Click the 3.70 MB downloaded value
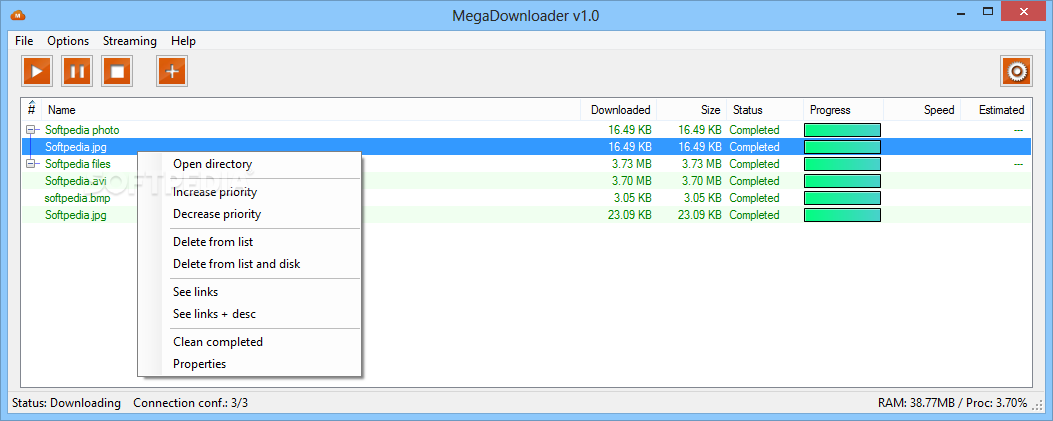The image size is (1053, 421). click(x=631, y=181)
